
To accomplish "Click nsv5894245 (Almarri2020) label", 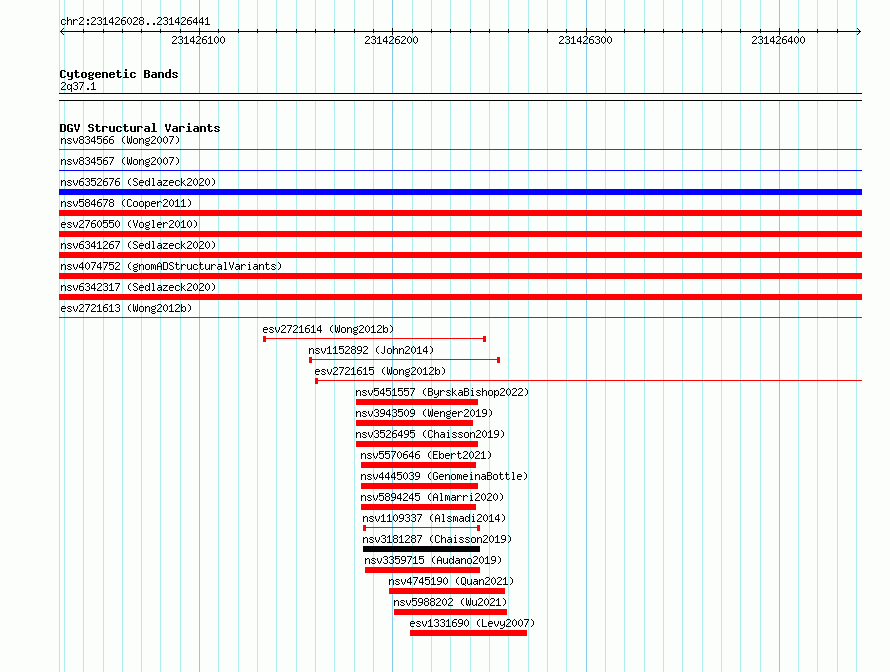I will (432, 497).
